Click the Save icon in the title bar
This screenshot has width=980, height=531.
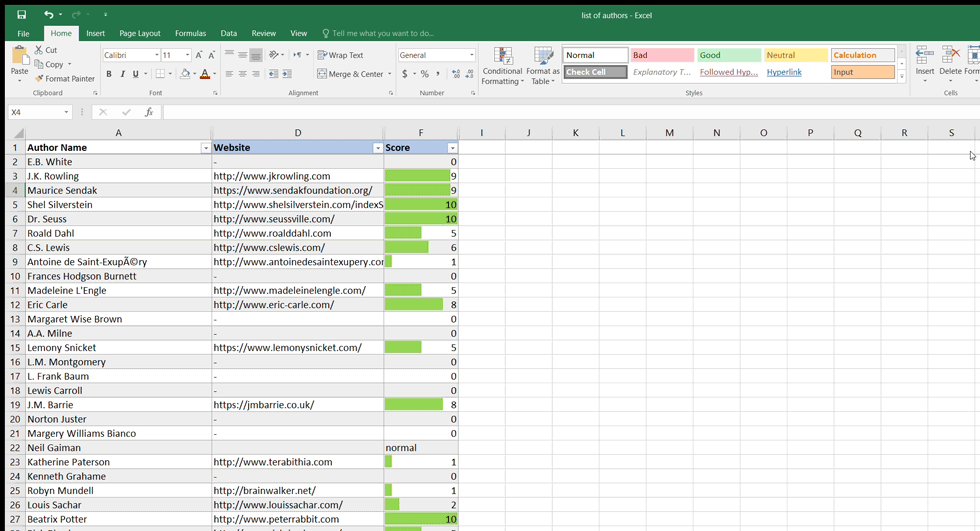(21, 14)
